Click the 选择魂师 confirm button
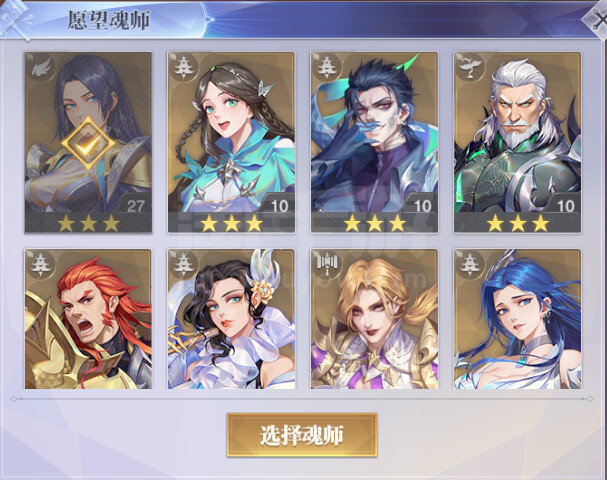This screenshot has width=607, height=480. [x=302, y=435]
